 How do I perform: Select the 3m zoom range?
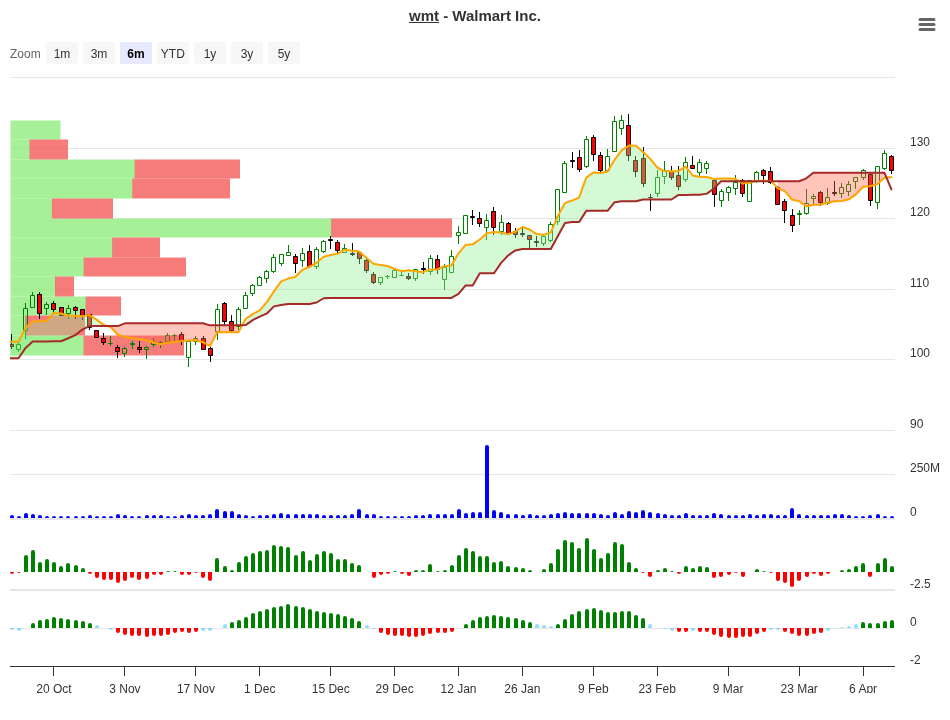point(99,53)
